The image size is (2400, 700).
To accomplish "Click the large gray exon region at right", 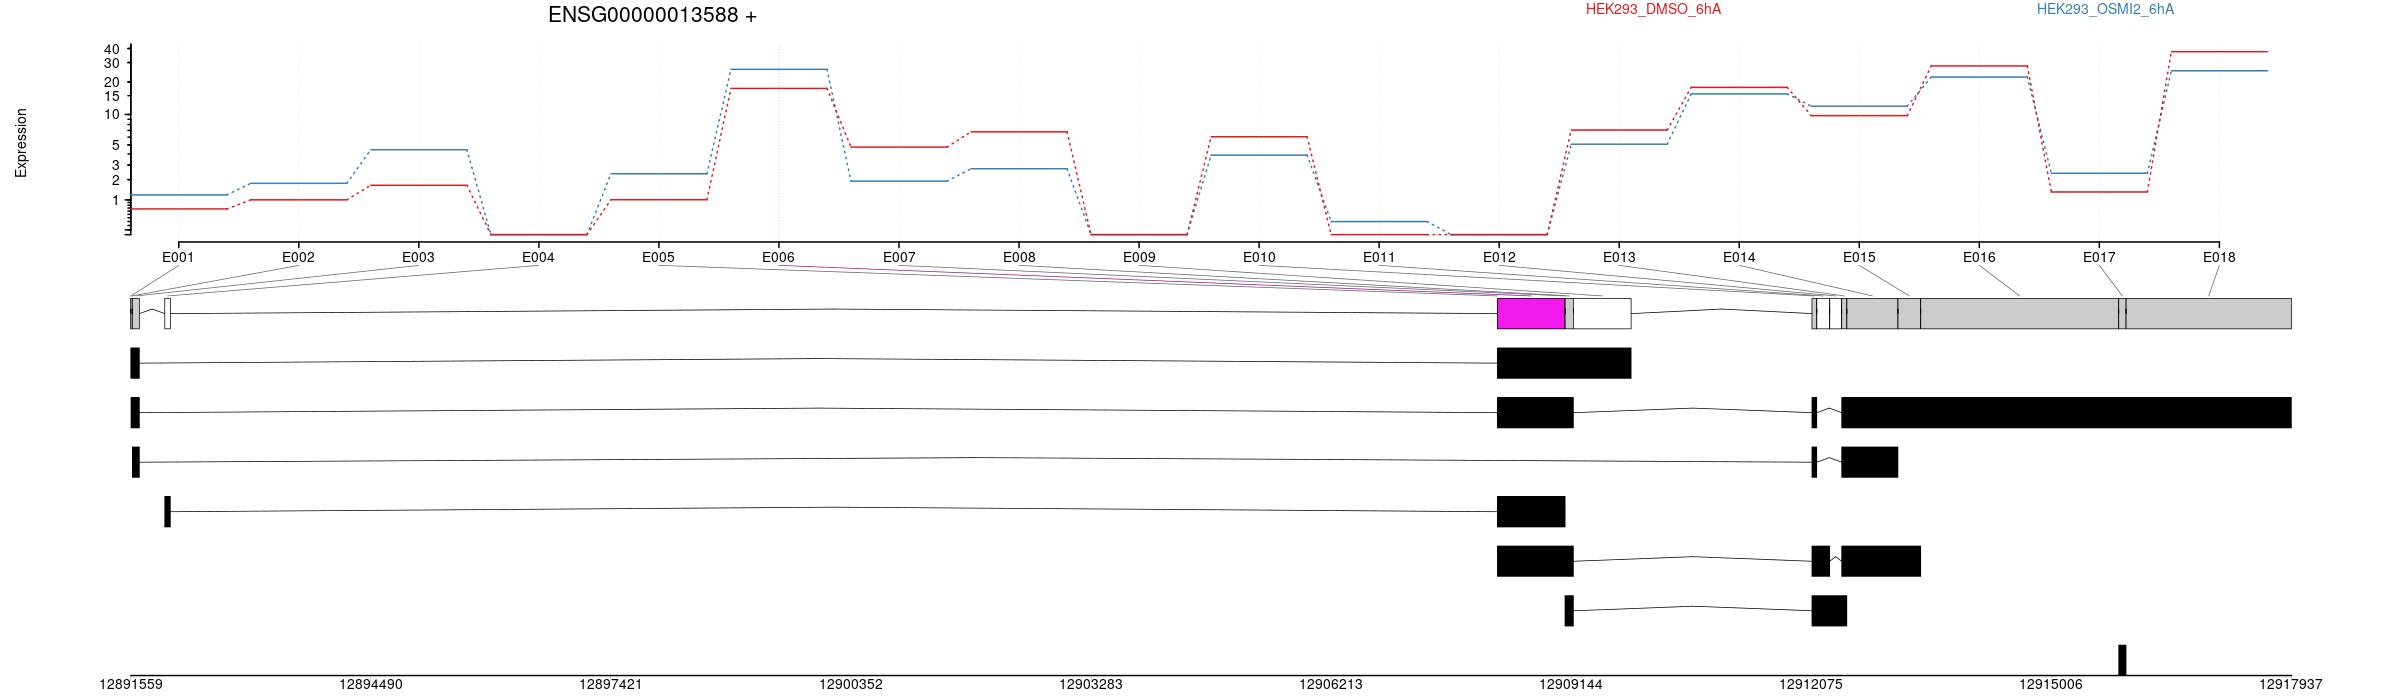I will coord(2019,313).
